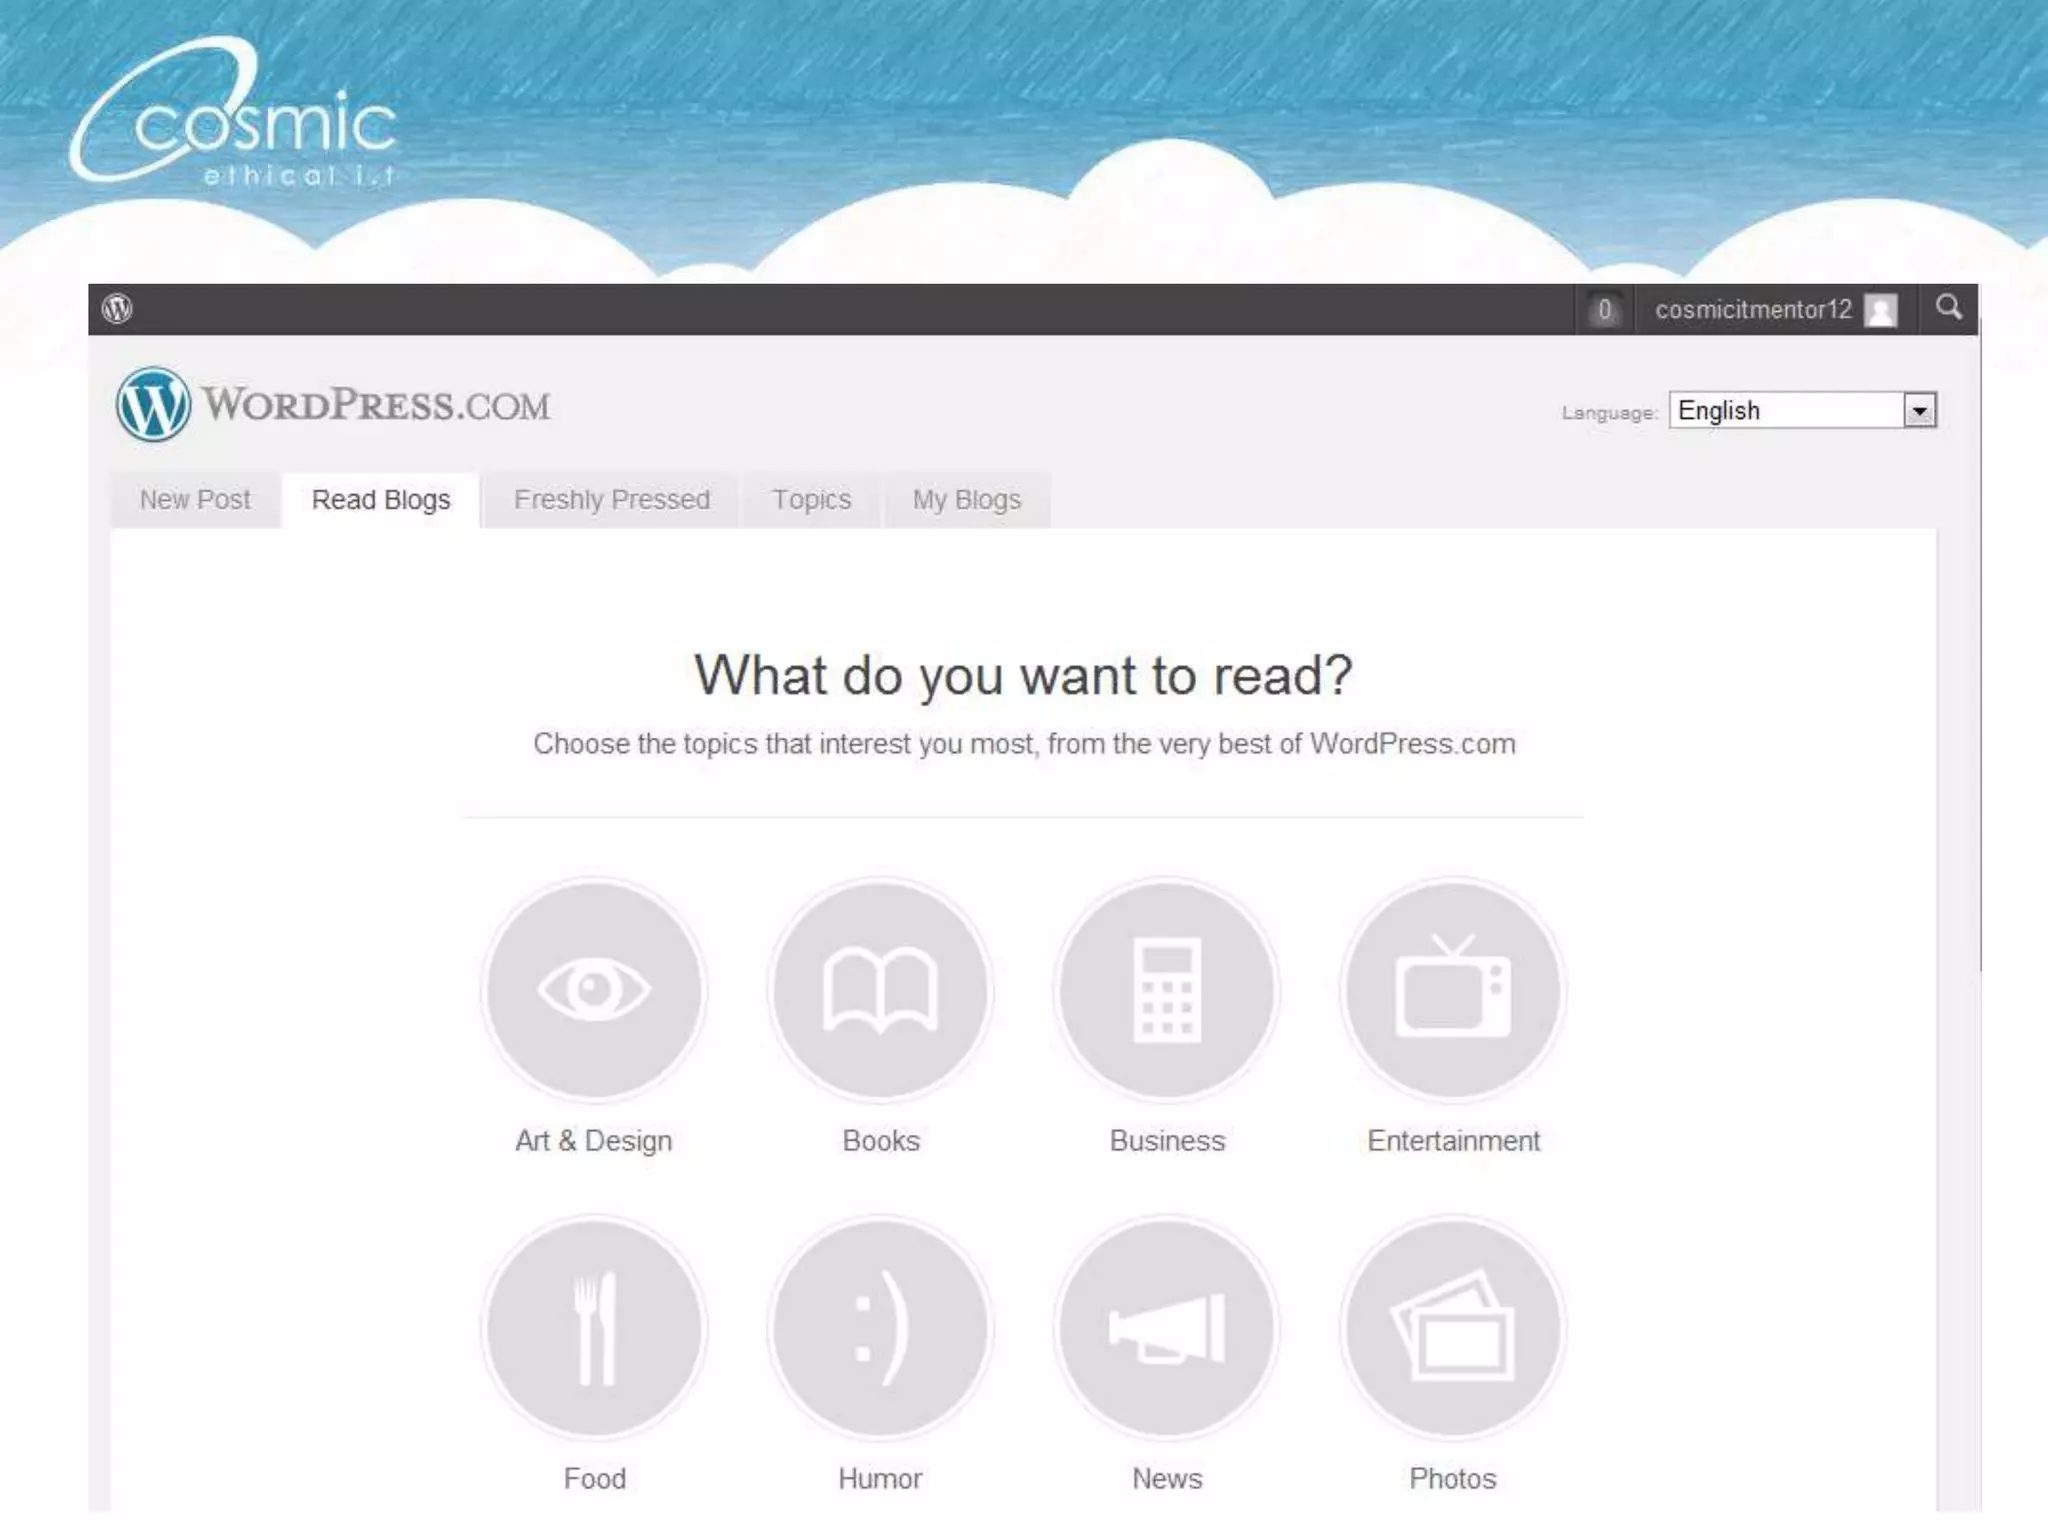
Task: Click the search magnifier in admin bar
Action: [1948, 308]
